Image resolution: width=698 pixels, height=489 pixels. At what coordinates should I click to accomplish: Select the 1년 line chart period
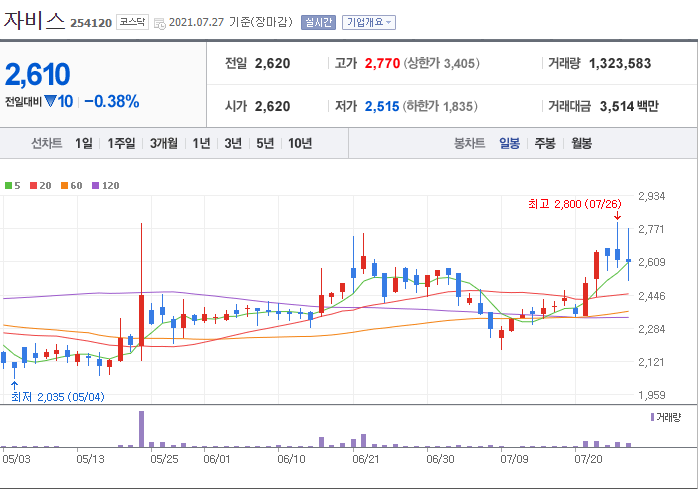(x=201, y=143)
